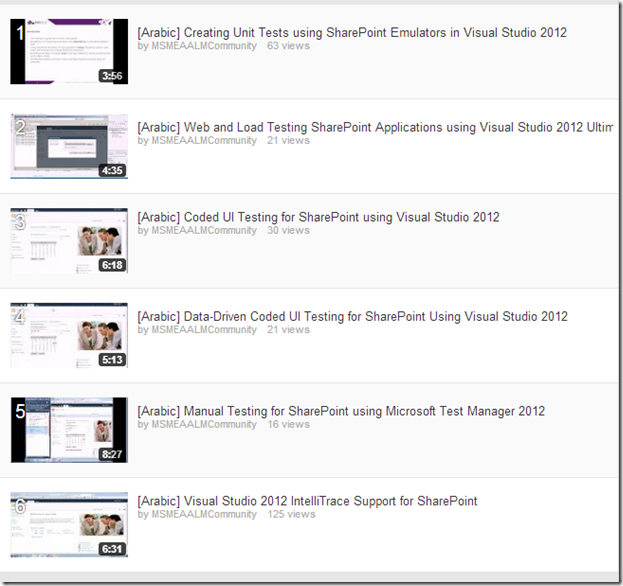
Task: Open the Creating Unit Tests using SharePoint Emulators video title
Action: pos(351,33)
